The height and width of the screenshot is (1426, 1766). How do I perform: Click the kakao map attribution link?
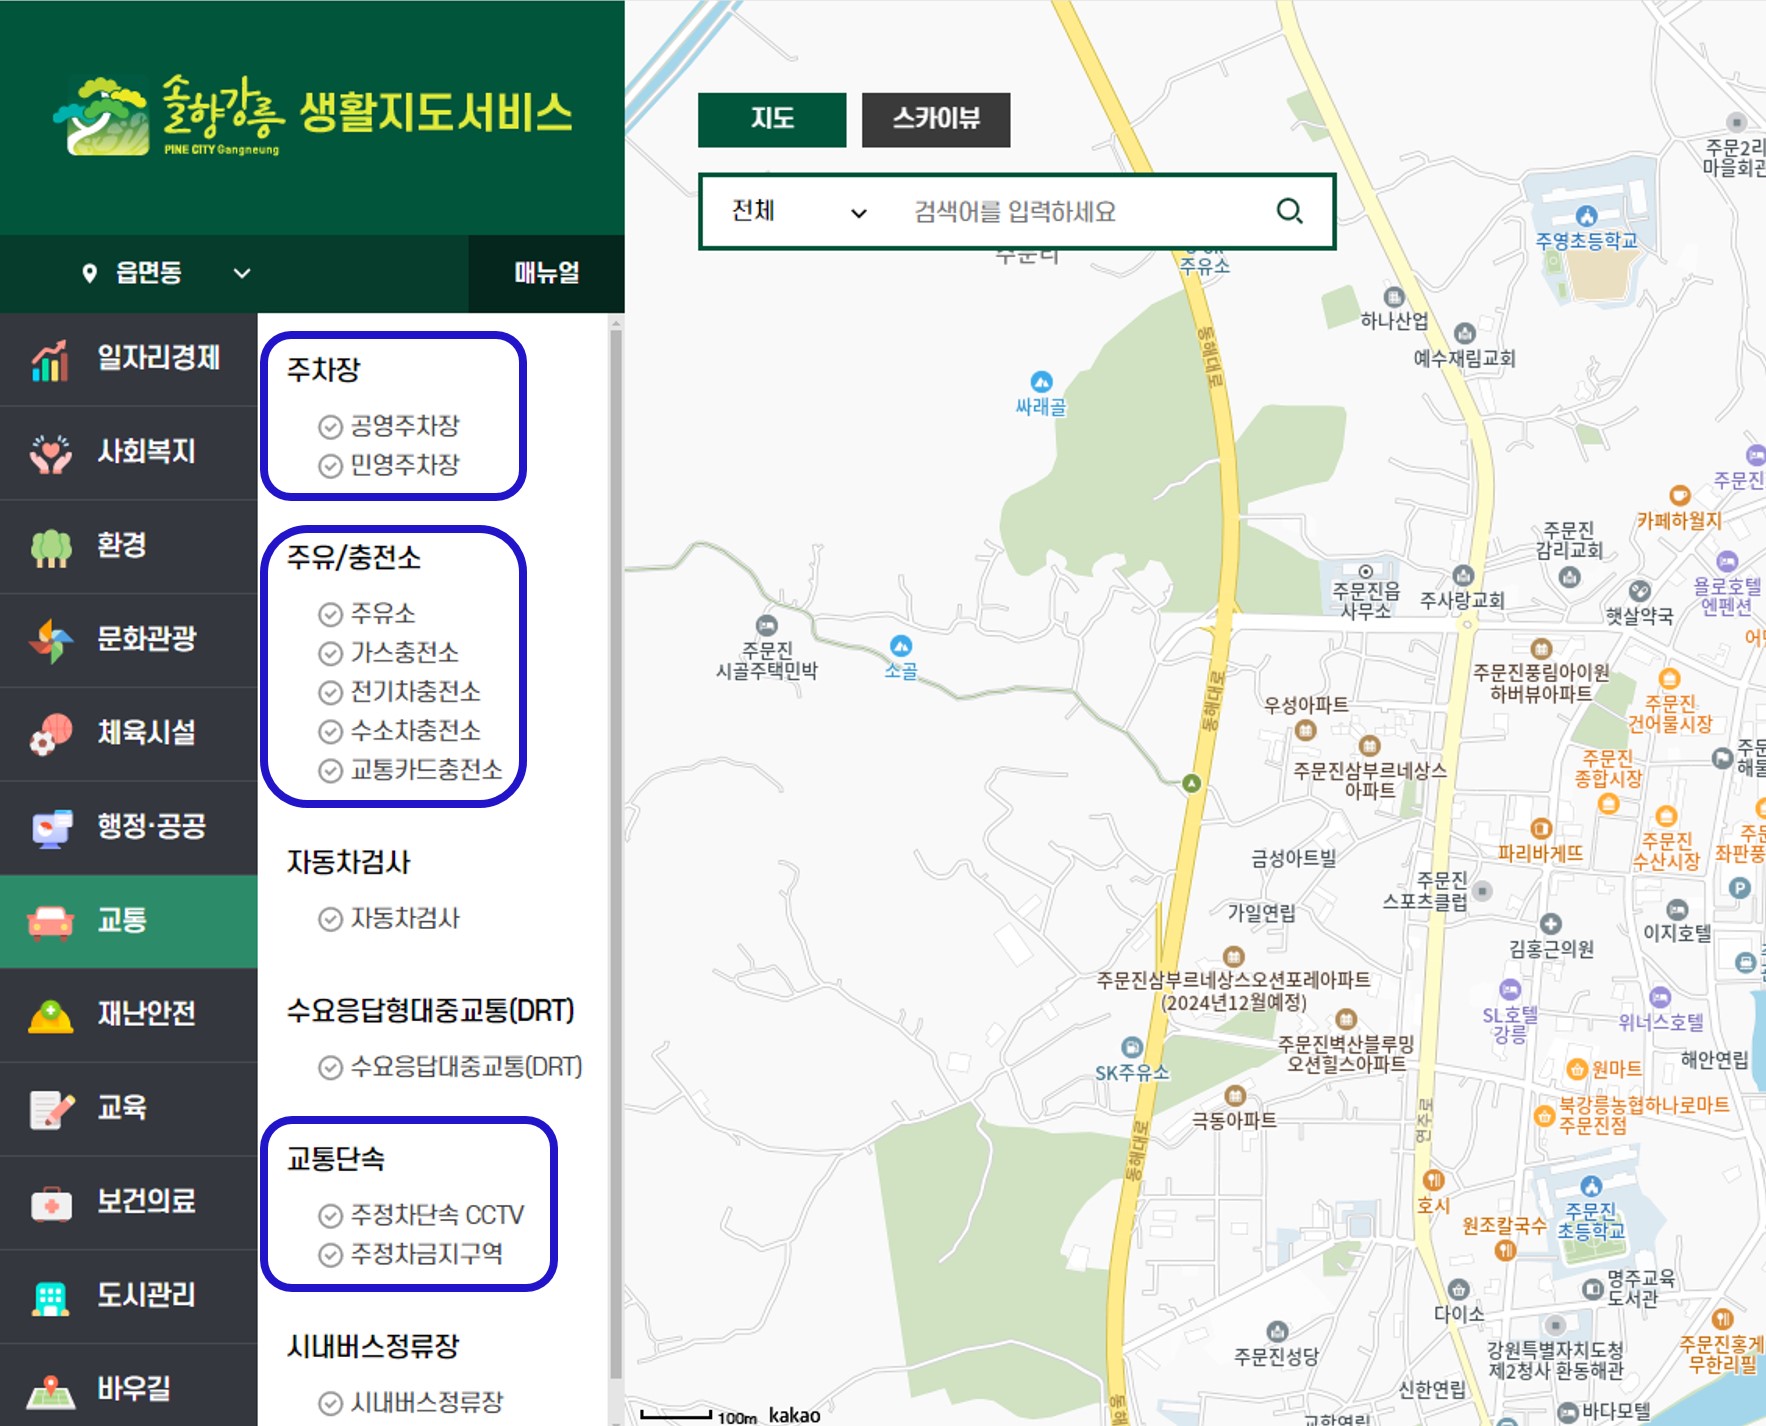[x=794, y=1415]
